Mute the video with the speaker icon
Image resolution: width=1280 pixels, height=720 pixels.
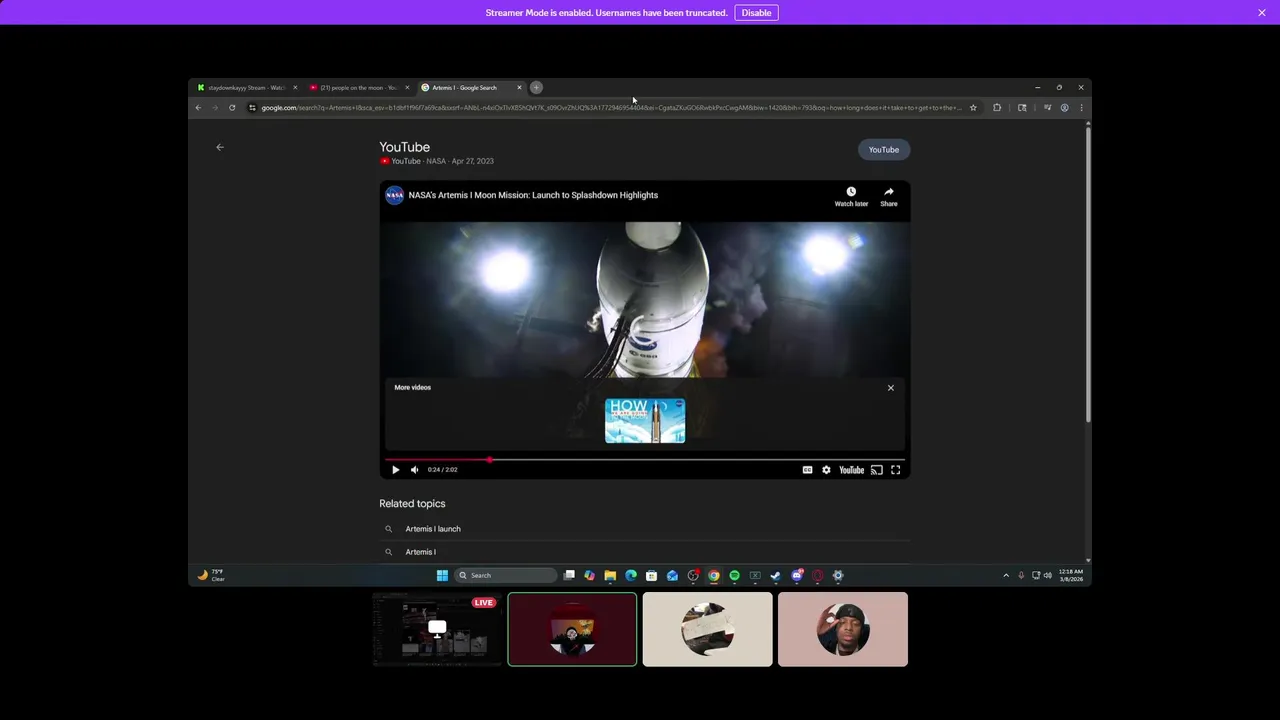414,470
